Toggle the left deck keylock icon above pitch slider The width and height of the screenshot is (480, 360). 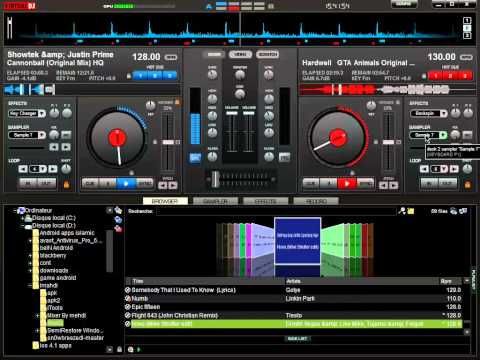[177, 102]
